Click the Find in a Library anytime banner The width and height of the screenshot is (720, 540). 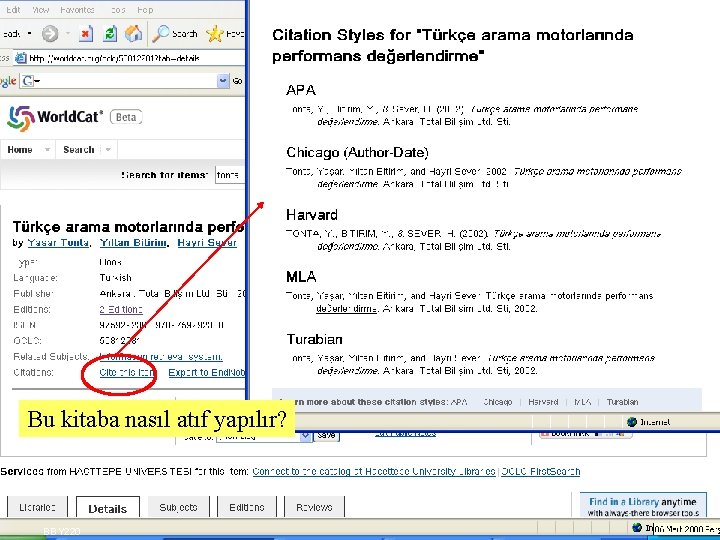tap(643, 506)
